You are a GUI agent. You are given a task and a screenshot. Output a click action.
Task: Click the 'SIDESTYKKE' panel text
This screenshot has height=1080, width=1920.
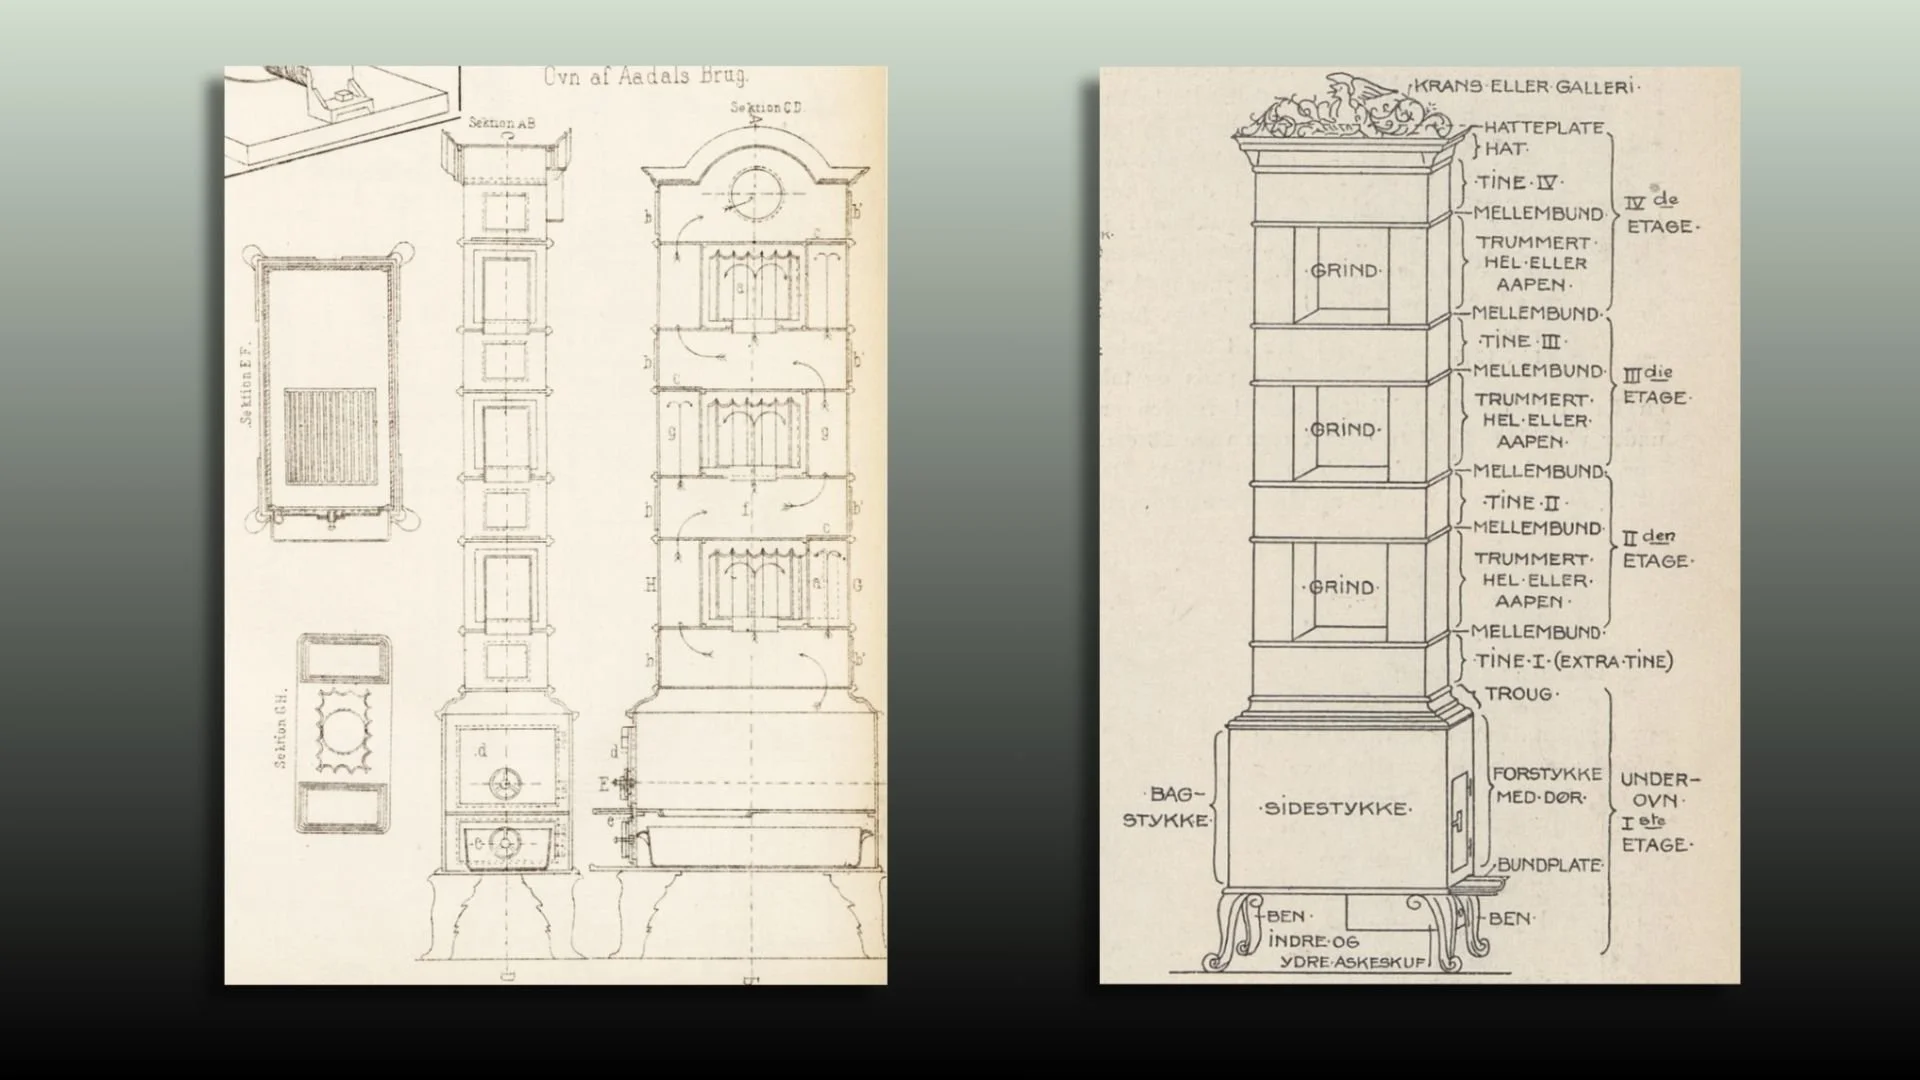point(1335,808)
